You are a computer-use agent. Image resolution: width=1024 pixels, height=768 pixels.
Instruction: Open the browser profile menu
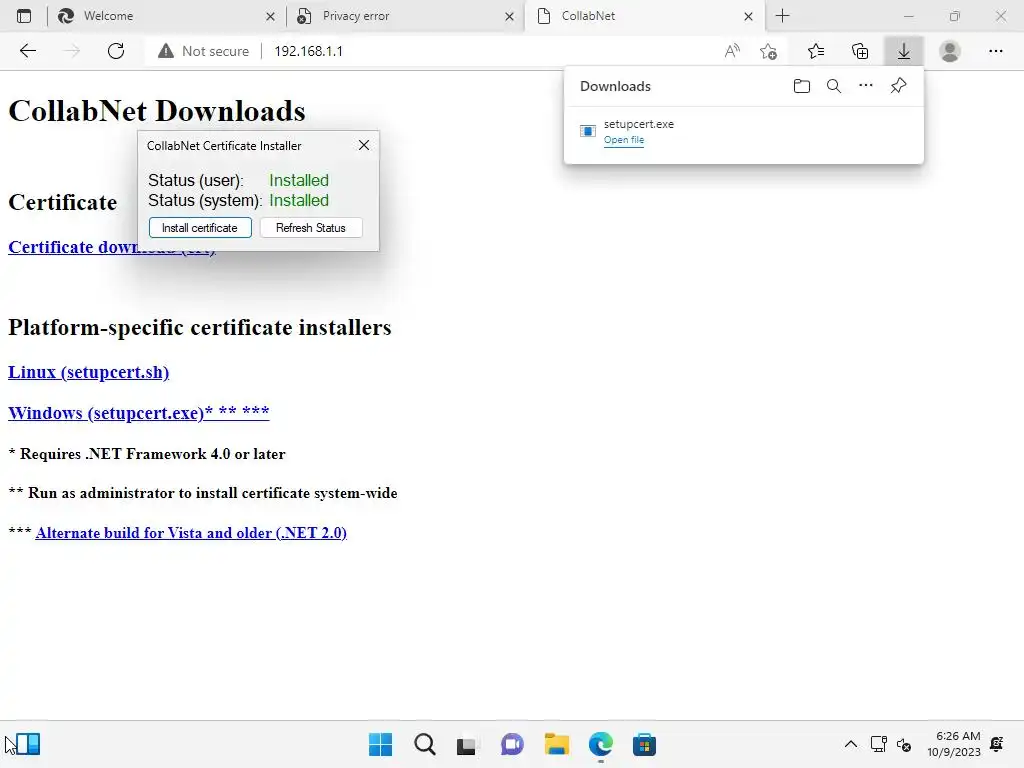950,51
